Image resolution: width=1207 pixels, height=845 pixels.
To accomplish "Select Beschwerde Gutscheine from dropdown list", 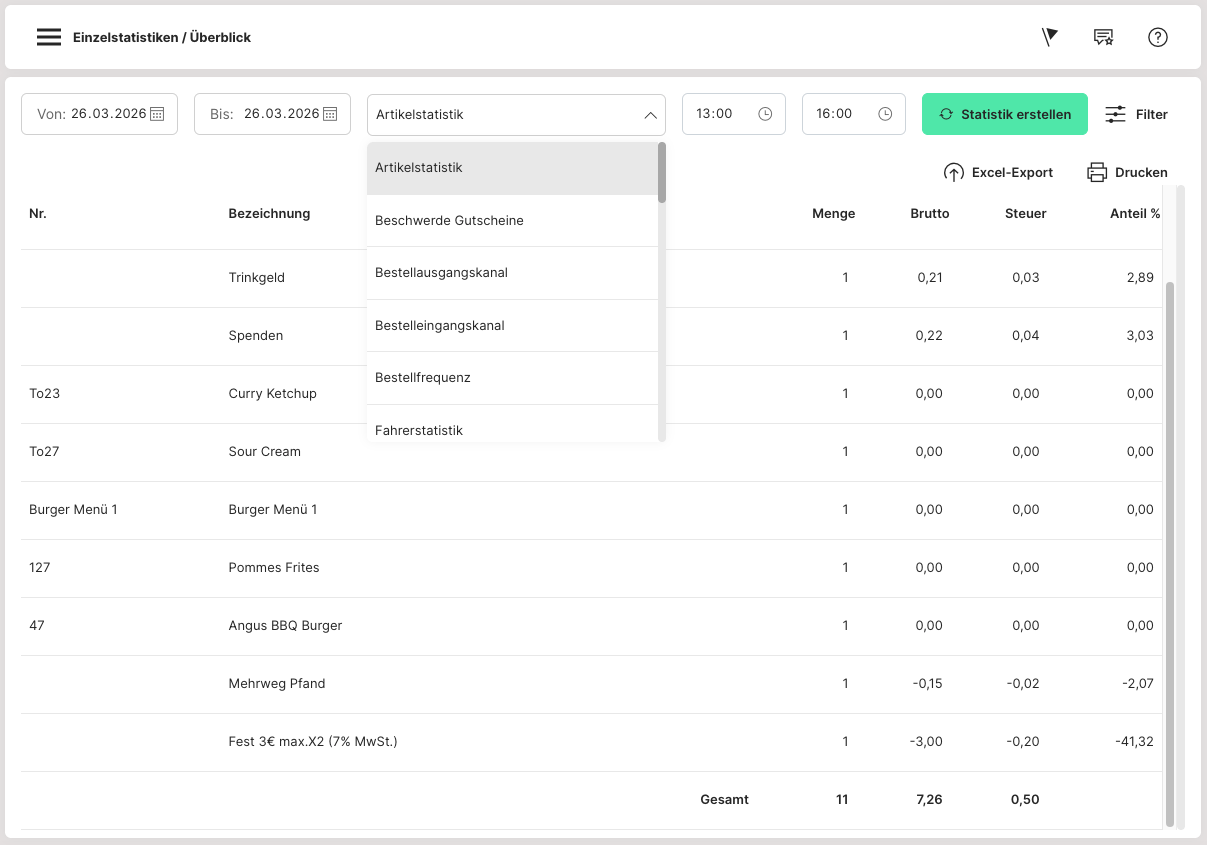I will 449,220.
